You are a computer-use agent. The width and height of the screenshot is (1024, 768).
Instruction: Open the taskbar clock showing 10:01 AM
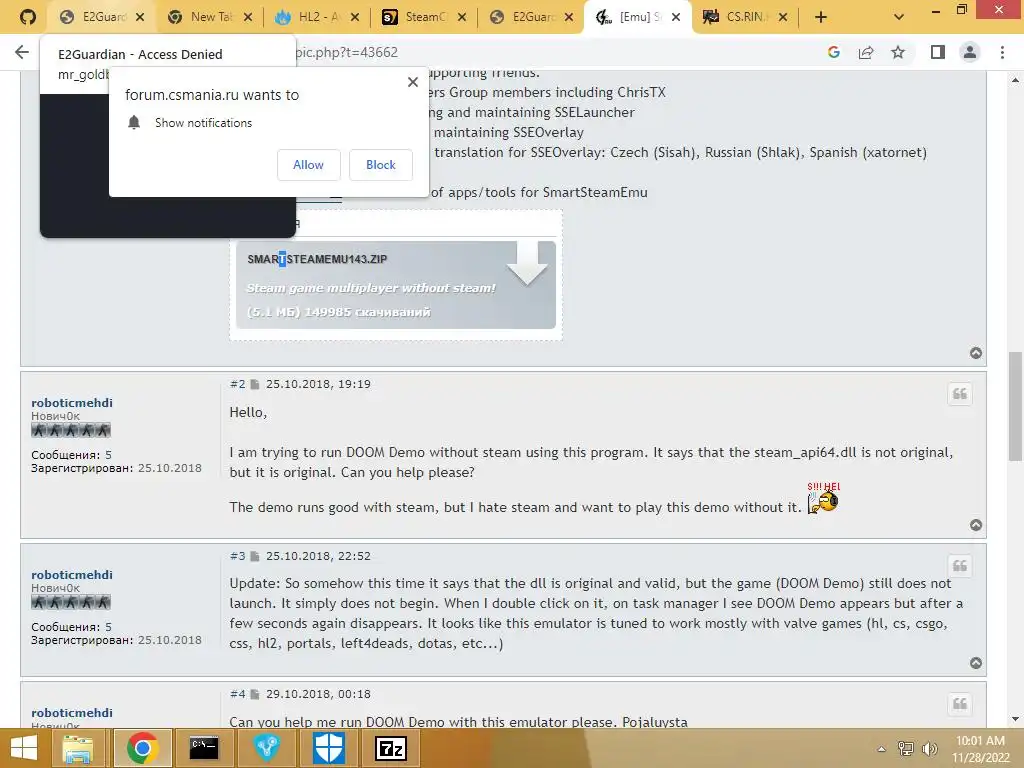980,749
